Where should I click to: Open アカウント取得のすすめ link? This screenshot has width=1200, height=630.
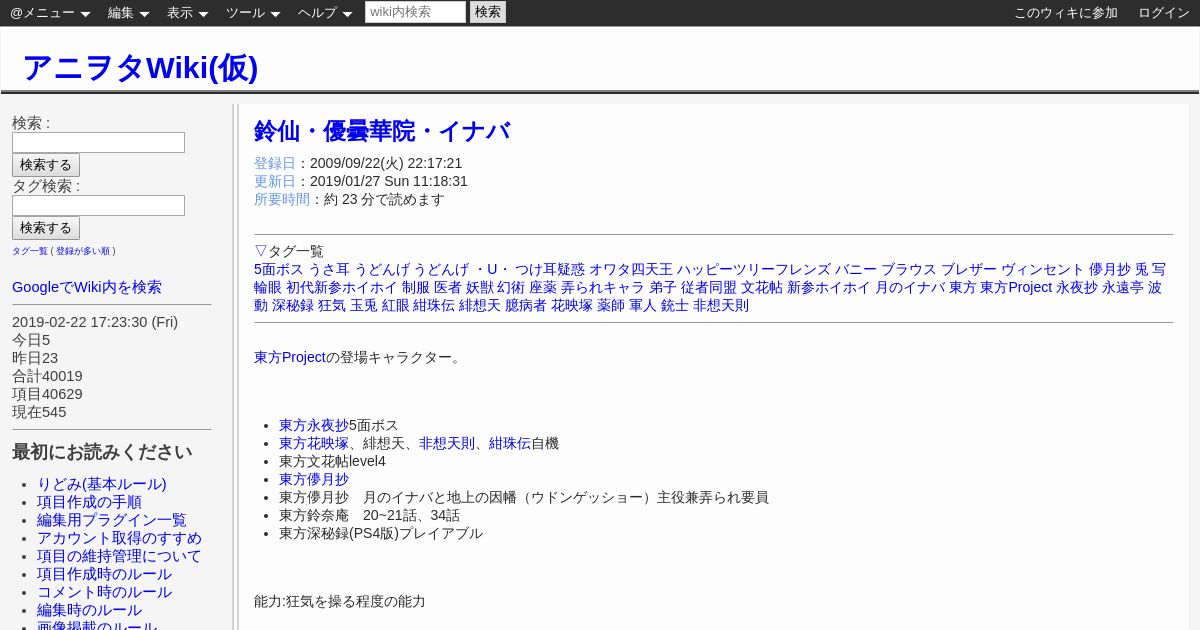click(x=119, y=538)
